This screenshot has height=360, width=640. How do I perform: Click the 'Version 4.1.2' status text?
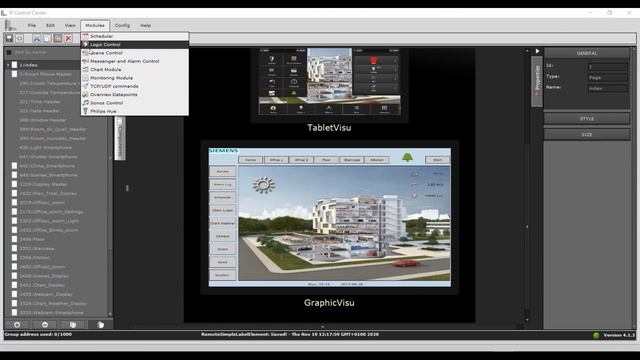coord(619,335)
